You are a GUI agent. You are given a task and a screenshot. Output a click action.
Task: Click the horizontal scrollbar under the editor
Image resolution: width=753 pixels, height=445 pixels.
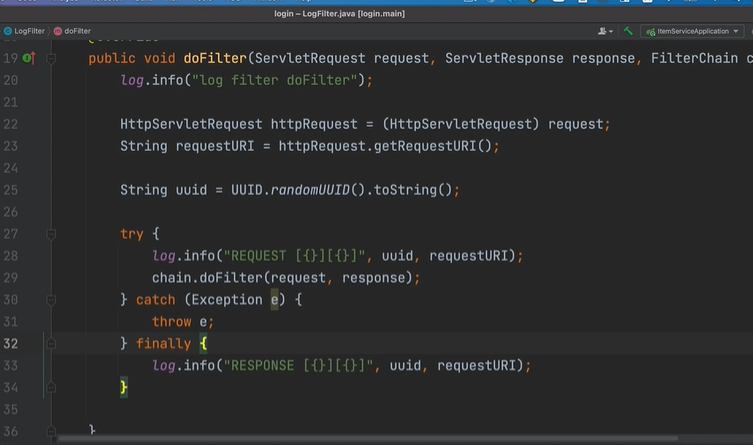[368, 438]
